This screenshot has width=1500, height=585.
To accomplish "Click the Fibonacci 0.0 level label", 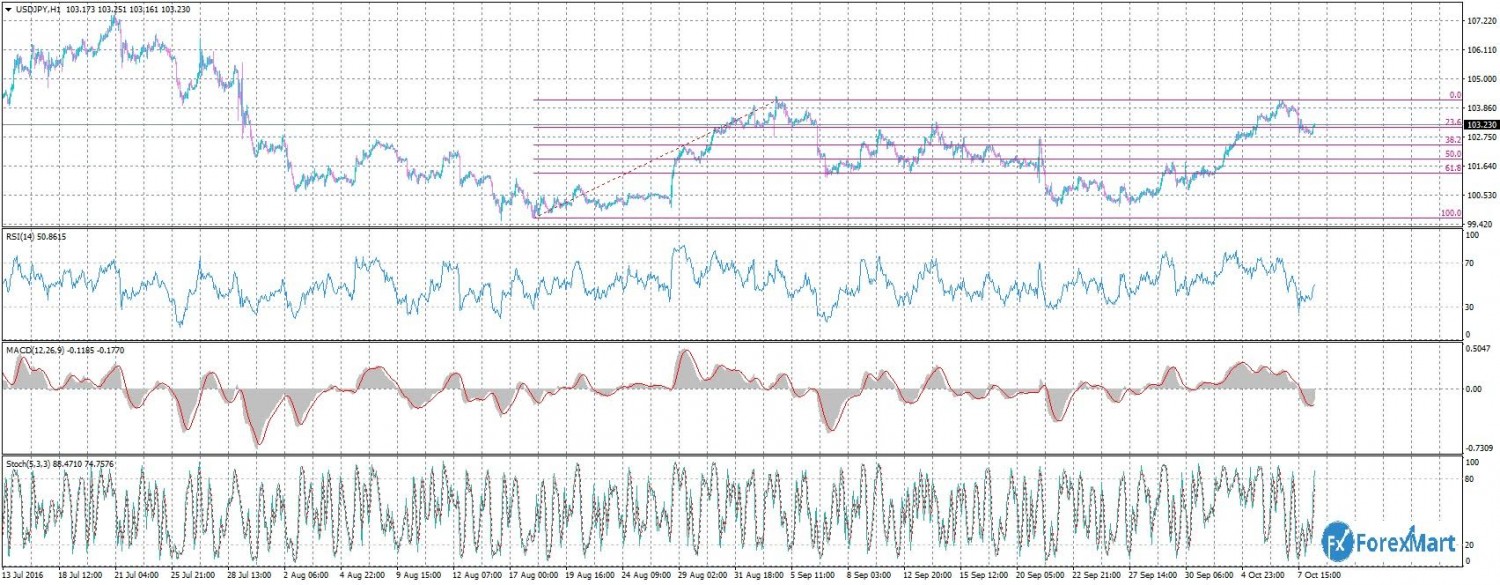I will pos(1455,95).
